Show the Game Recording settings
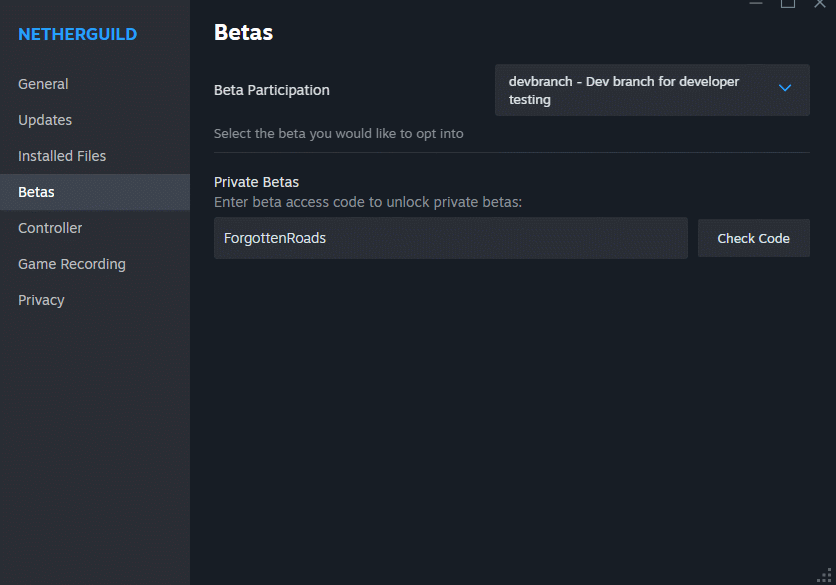The image size is (836, 585). point(72,264)
